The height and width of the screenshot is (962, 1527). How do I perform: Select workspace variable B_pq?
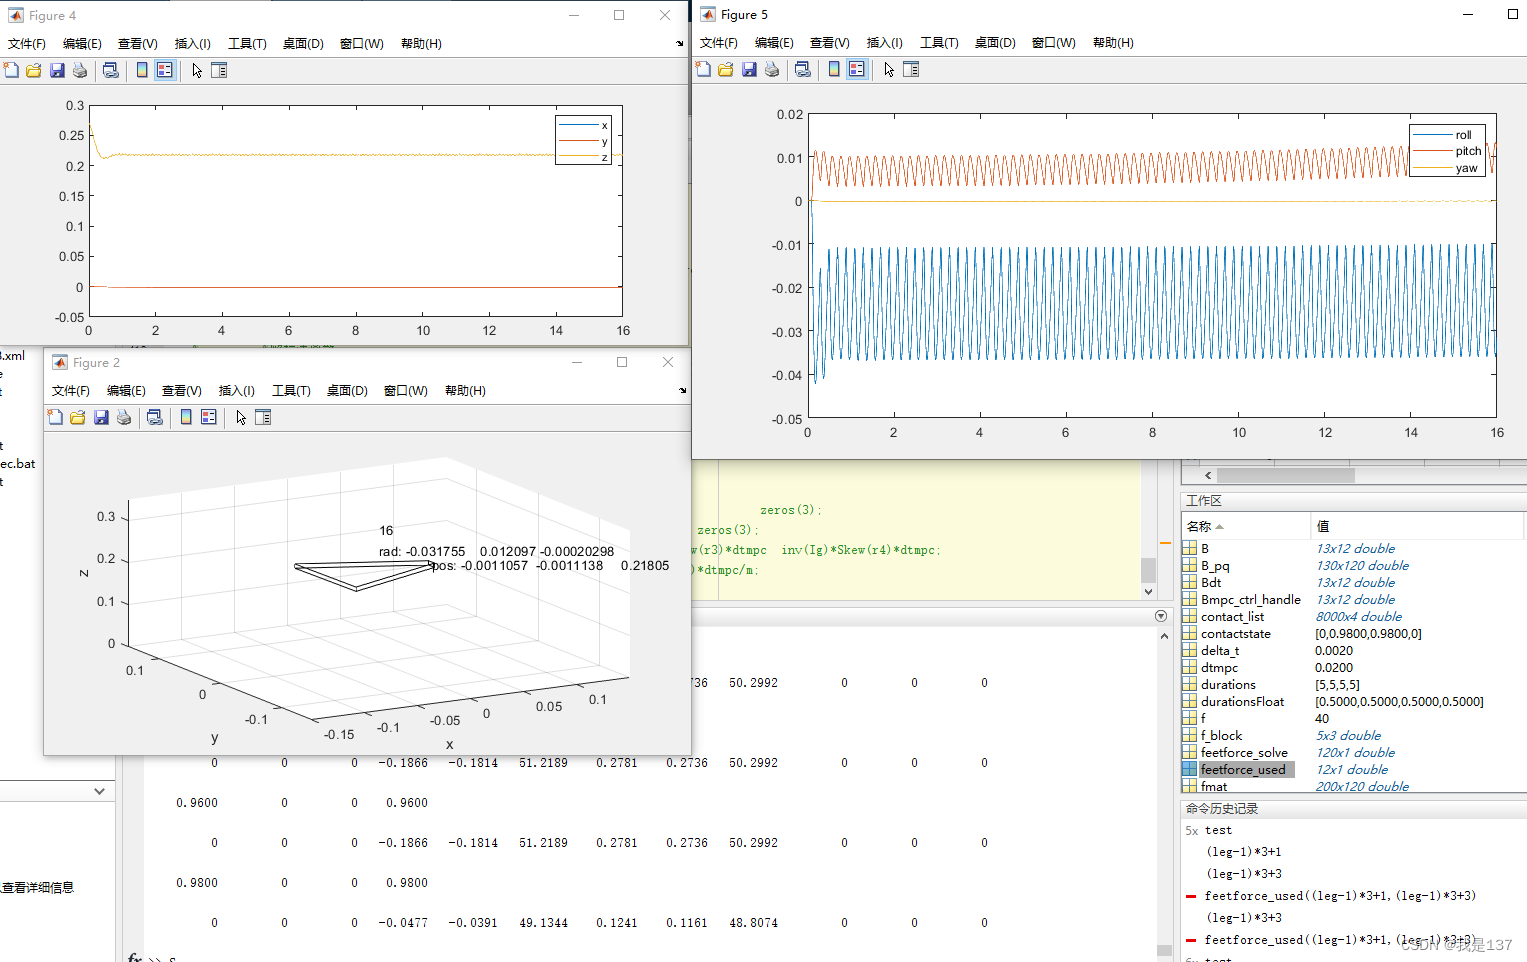coord(1215,565)
